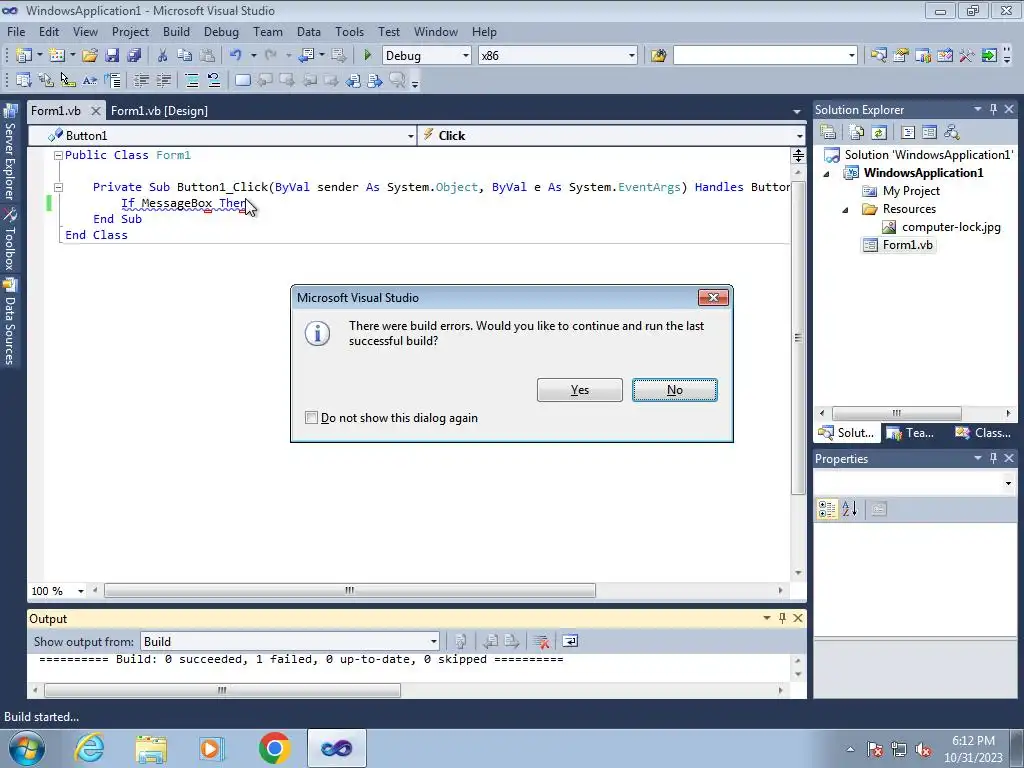
Task: Open Google Chrome from the taskbar
Action: click(274, 748)
